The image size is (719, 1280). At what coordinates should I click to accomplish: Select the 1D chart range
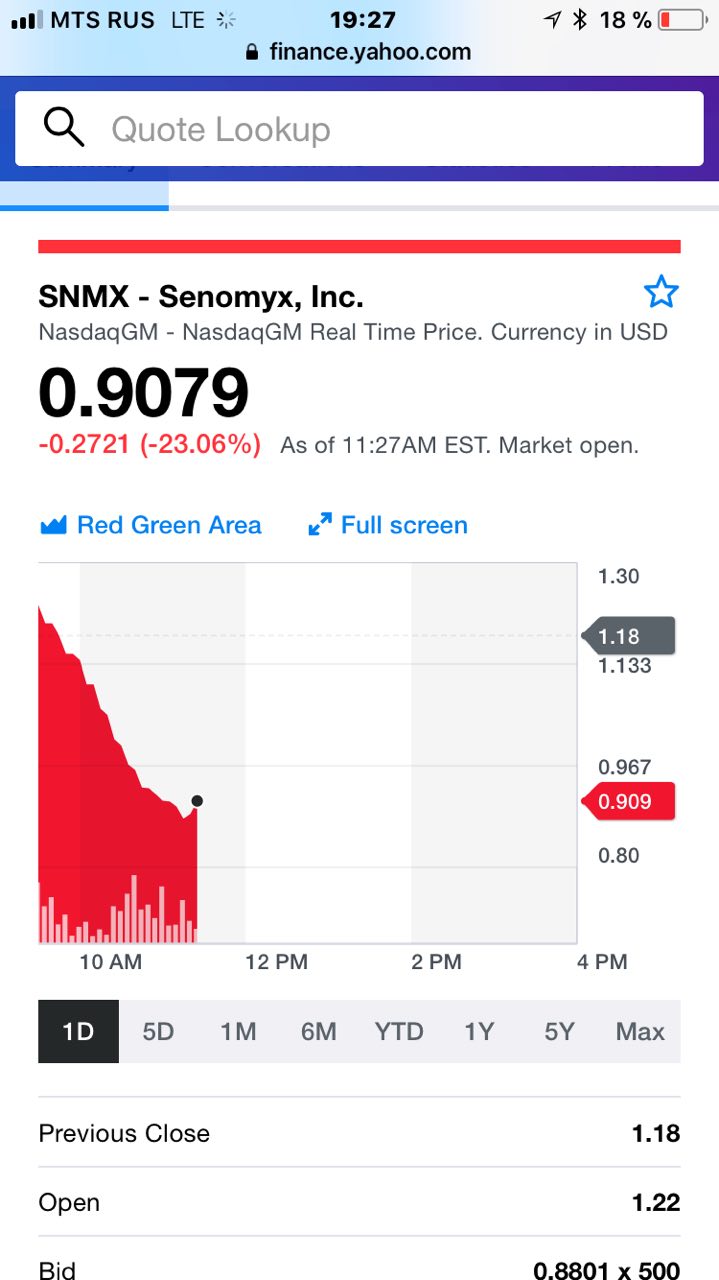click(x=78, y=1031)
